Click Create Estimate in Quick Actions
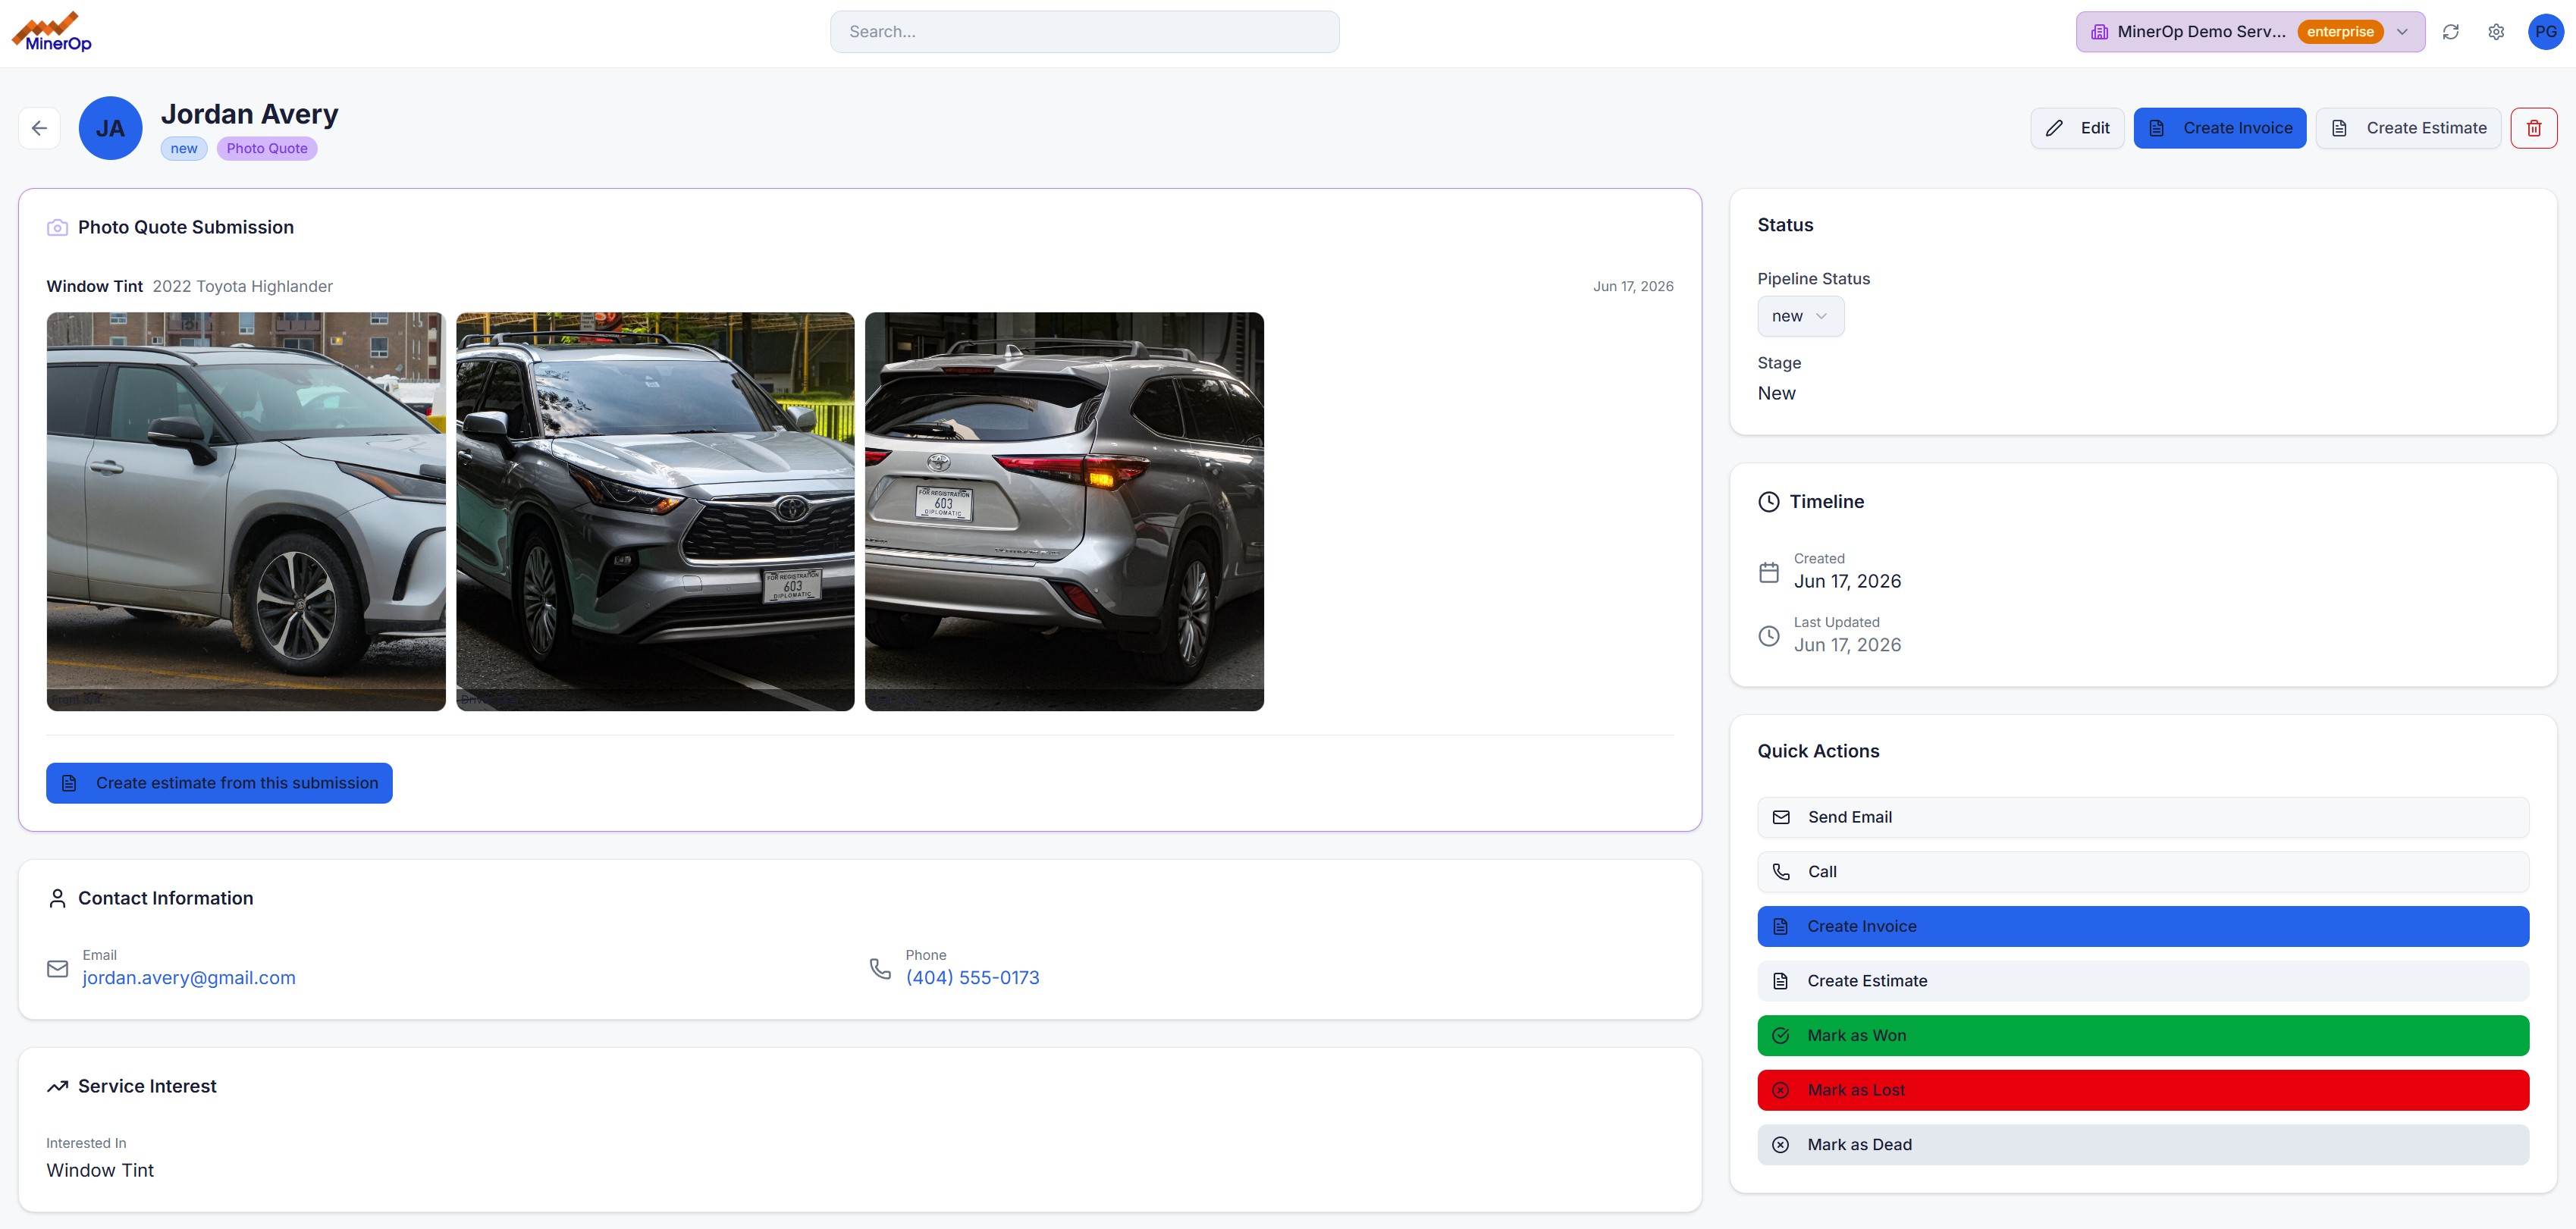2576x1229 pixels. [2142, 981]
